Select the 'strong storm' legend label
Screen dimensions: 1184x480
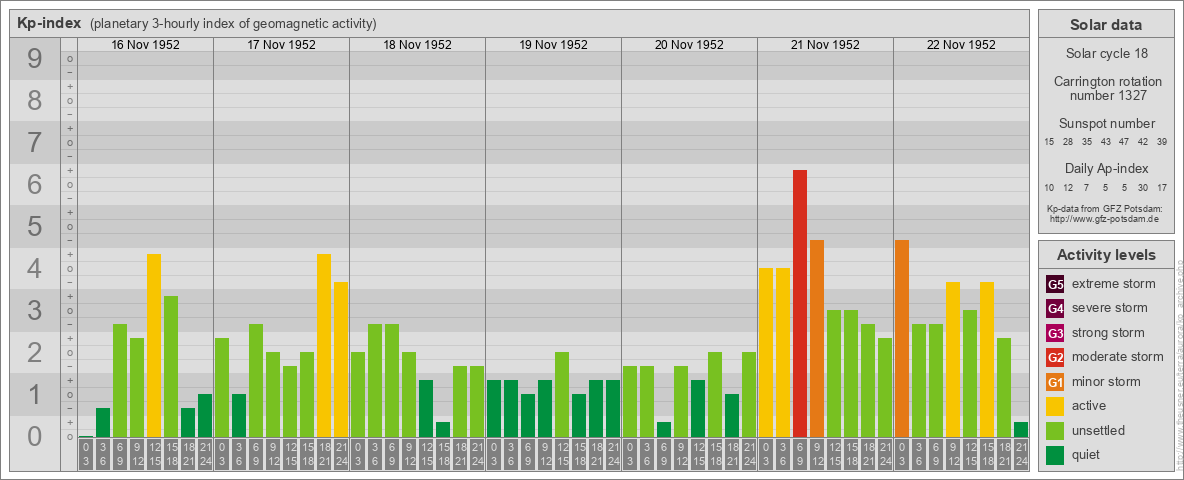1108,333
